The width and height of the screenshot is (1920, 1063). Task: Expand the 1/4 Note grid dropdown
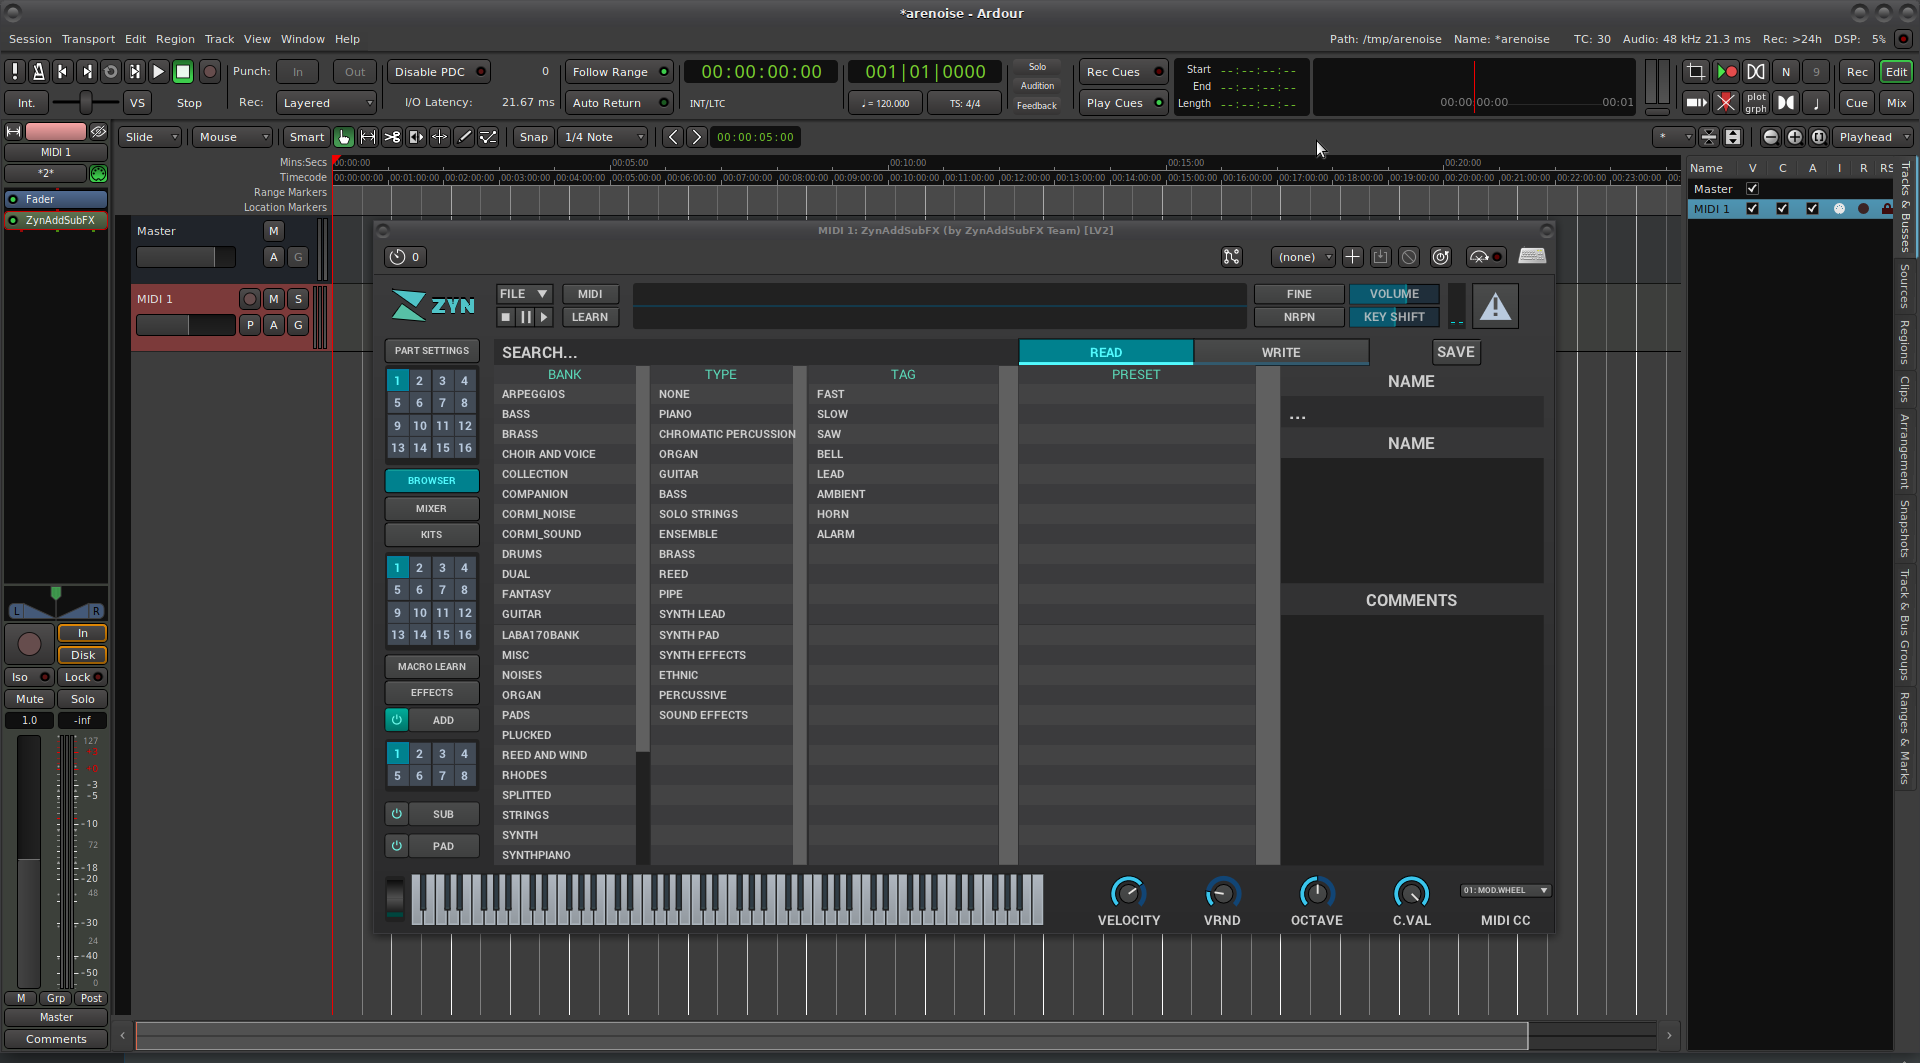[x=604, y=137]
